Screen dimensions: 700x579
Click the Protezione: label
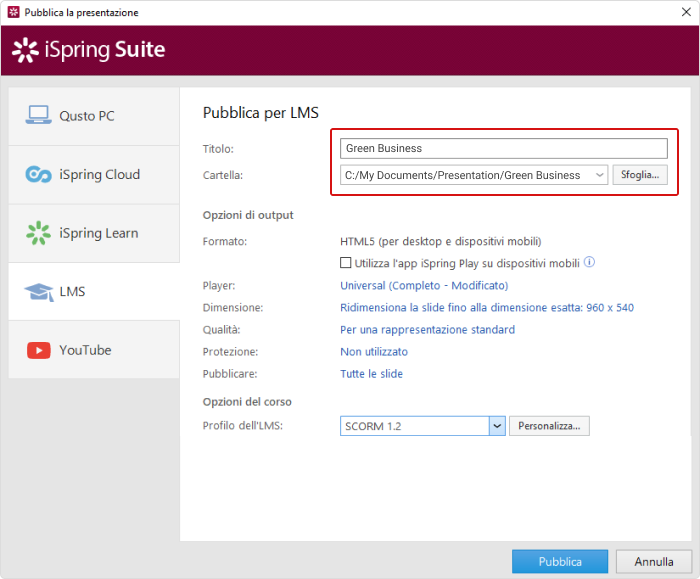(x=230, y=352)
